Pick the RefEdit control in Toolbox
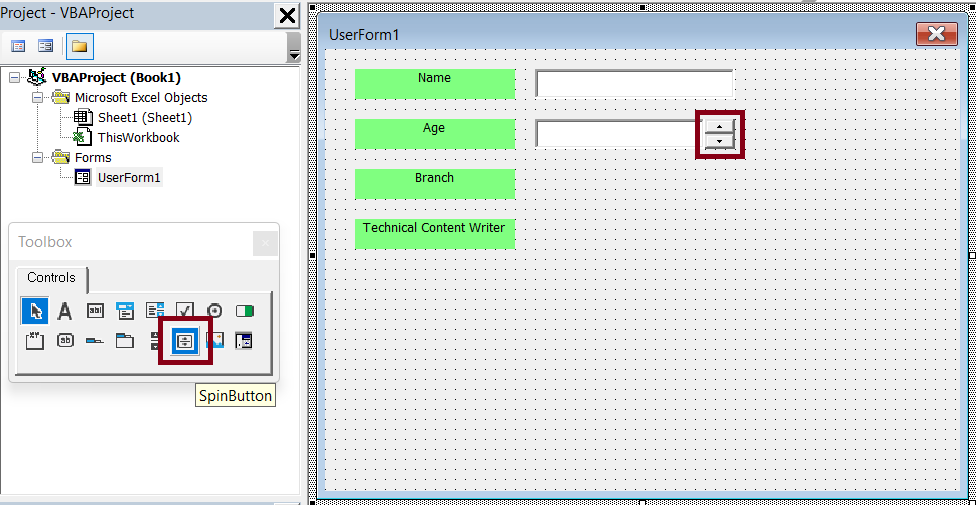Image resolution: width=976 pixels, height=505 pixels. [x=243, y=341]
